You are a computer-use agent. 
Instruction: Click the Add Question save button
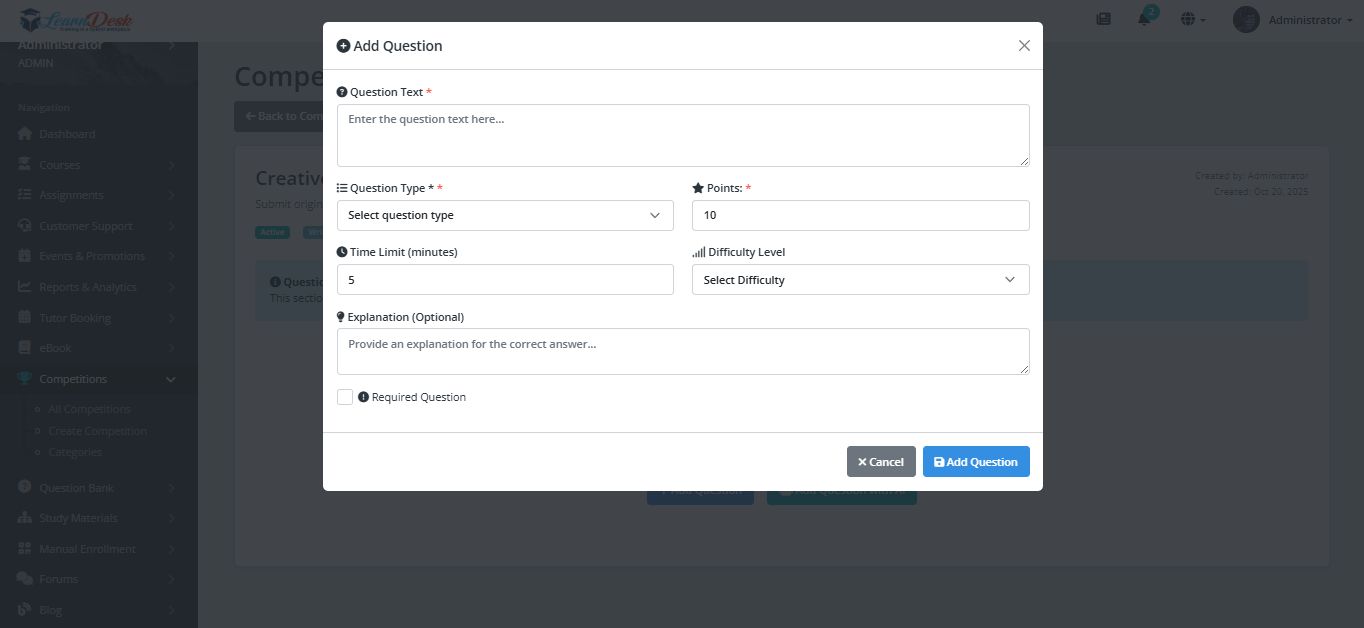pyautogui.click(x=976, y=462)
